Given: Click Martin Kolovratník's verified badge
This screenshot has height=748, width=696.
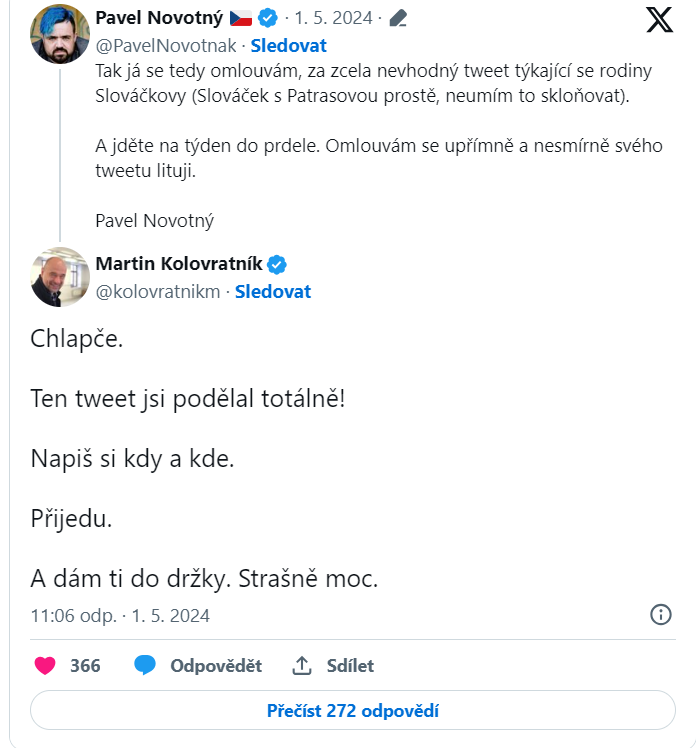Looking at the screenshot, I should 277,264.
